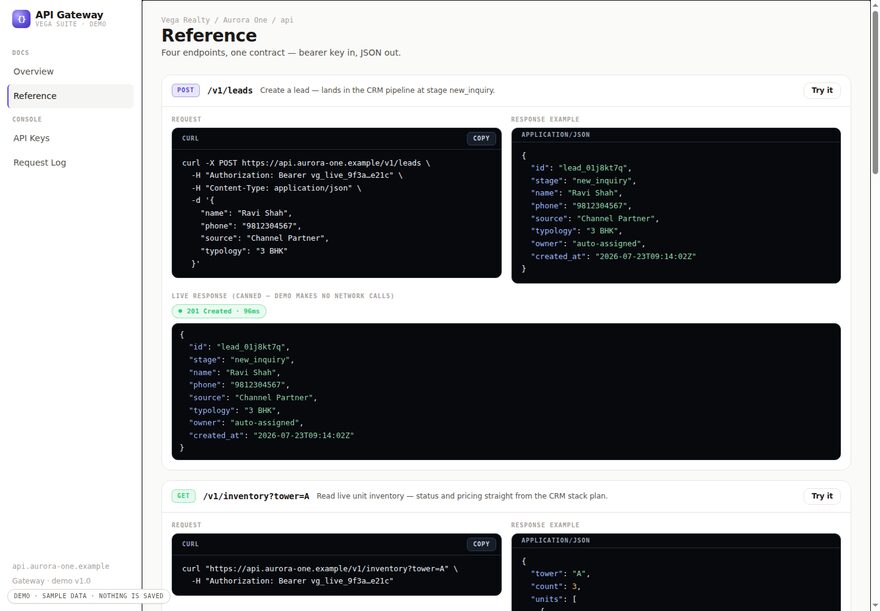The height and width of the screenshot is (611, 880).
Task: Click the Vega Realty breadcrumb
Action: click(185, 20)
